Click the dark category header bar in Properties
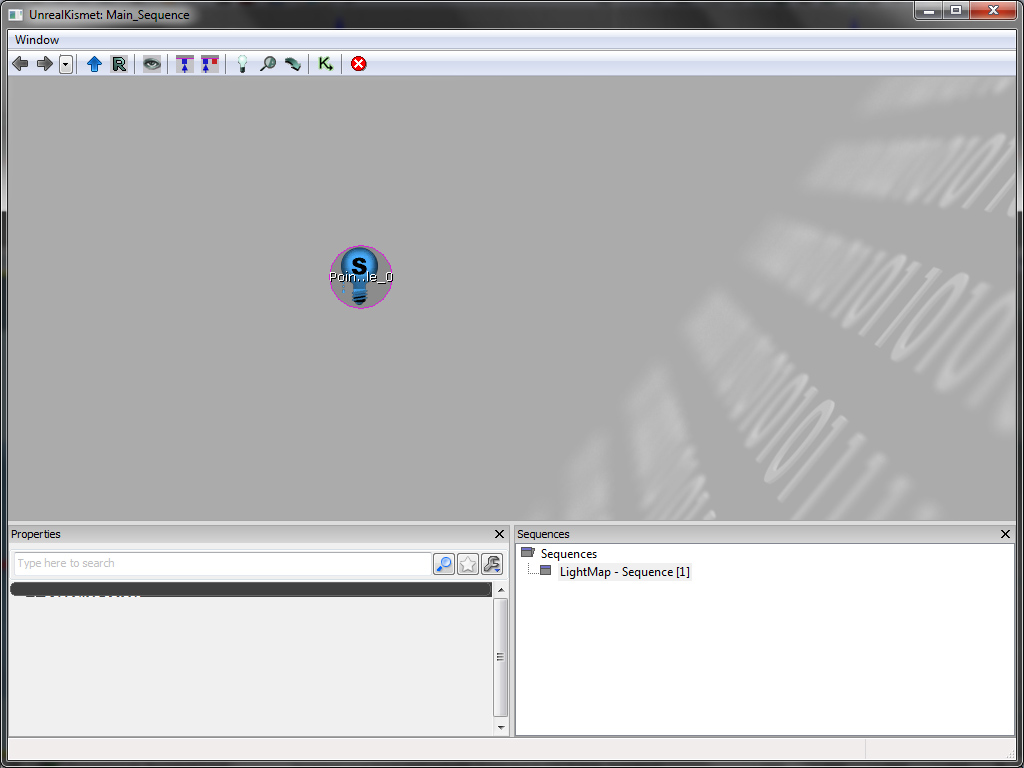 click(x=251, y=589)
